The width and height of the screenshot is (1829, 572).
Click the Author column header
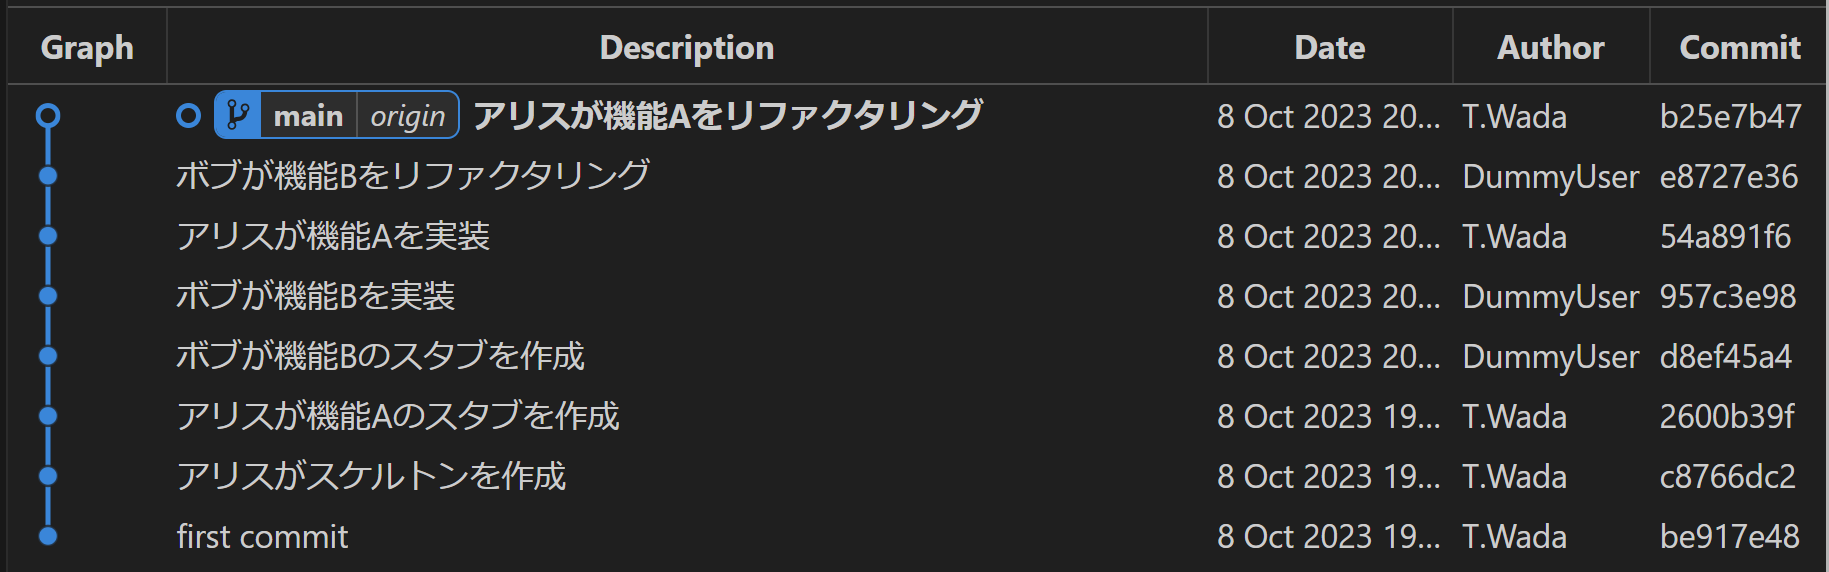[1550, 47]
